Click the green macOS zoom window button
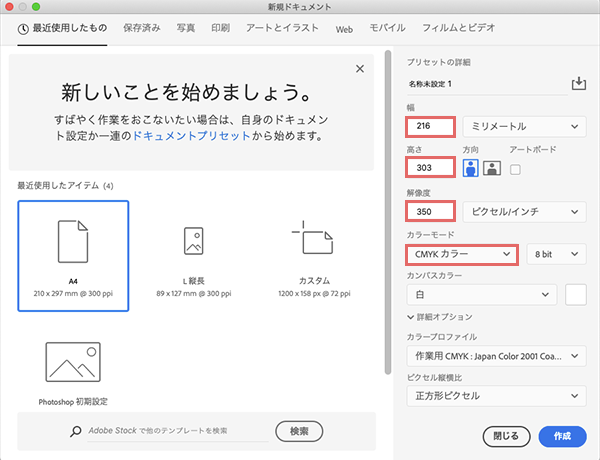The height and width of the screenshot is (460, 600). 36,7
